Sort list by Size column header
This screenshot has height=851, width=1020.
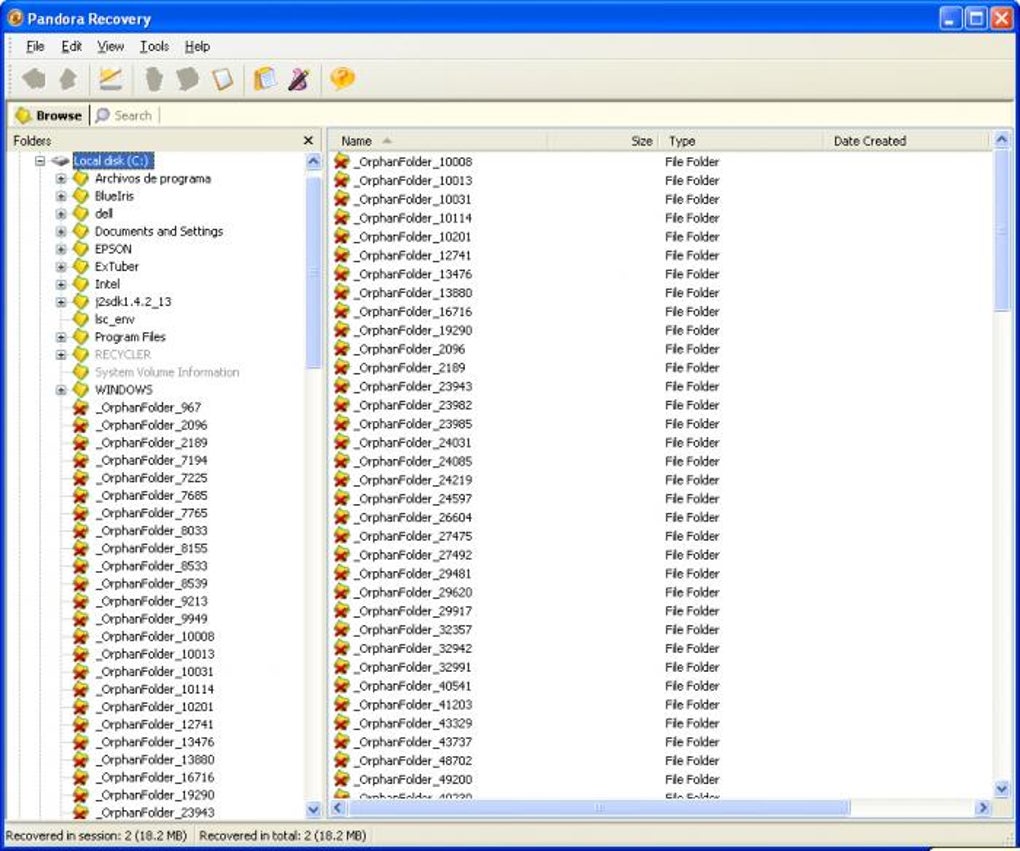click(x=604, y=141)
